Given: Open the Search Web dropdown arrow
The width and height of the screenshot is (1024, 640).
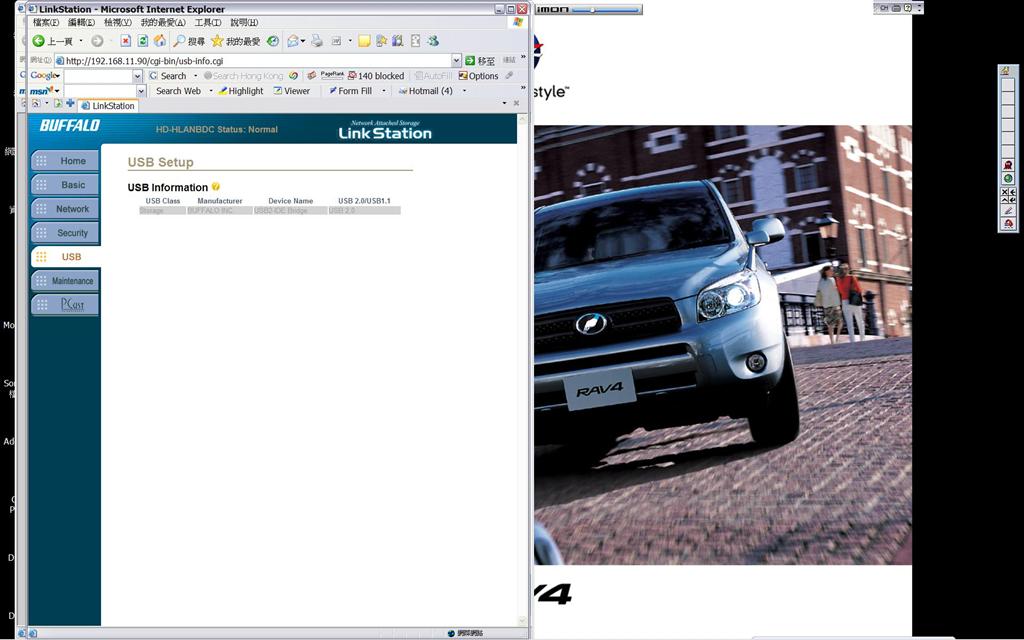Looking at the screenshot, I should click(x=211, y=91).
